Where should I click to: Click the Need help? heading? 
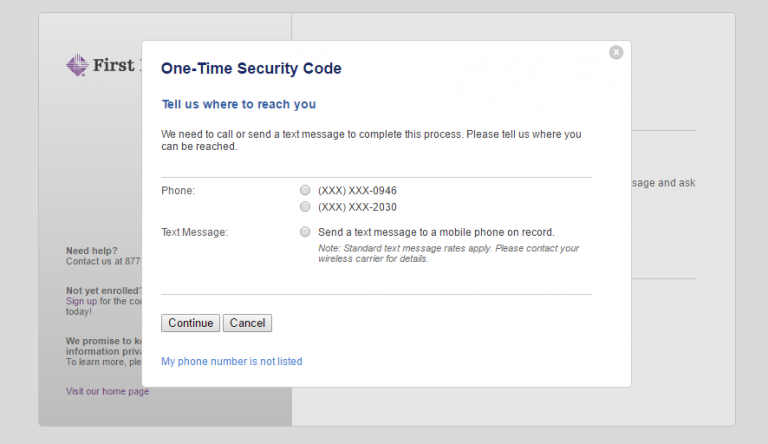pos(92,250)
